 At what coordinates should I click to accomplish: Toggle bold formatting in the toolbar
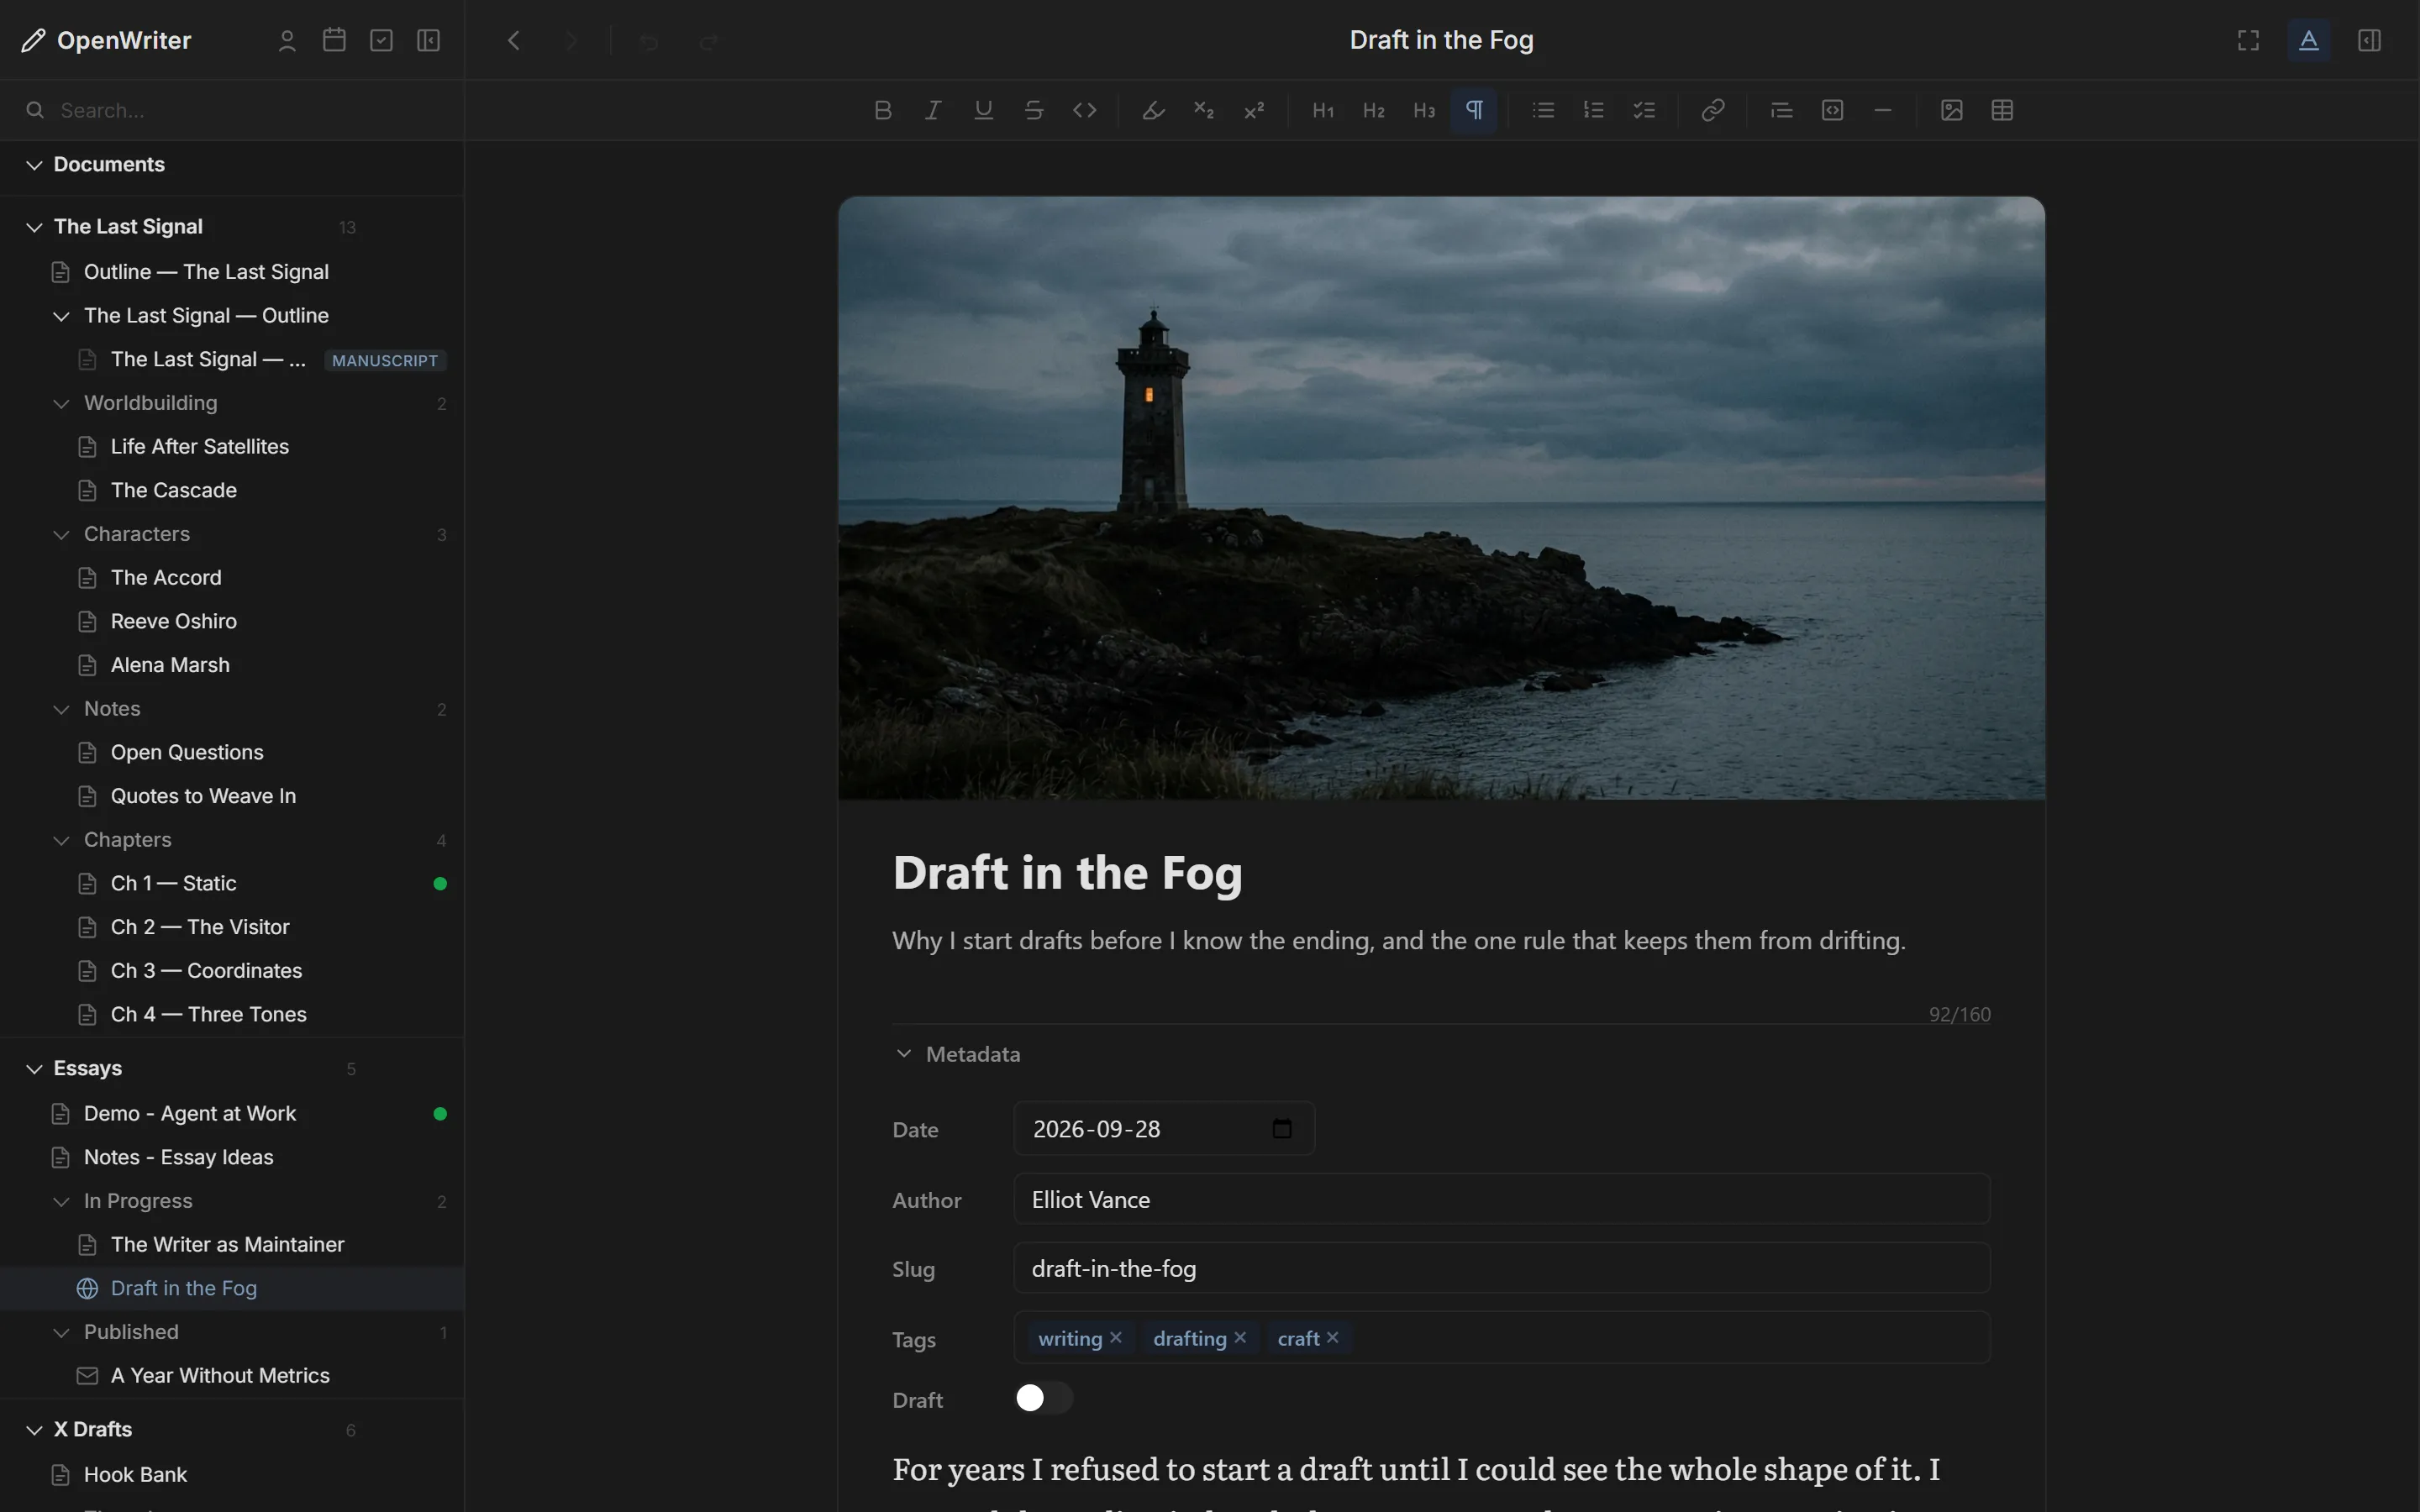pyautogui.click(x=882, y=110)
